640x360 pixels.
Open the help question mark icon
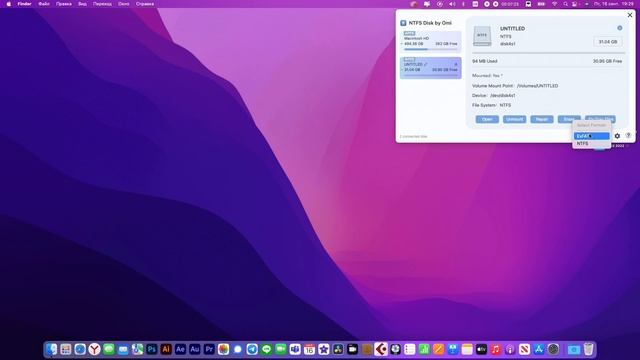coord(628,136)
